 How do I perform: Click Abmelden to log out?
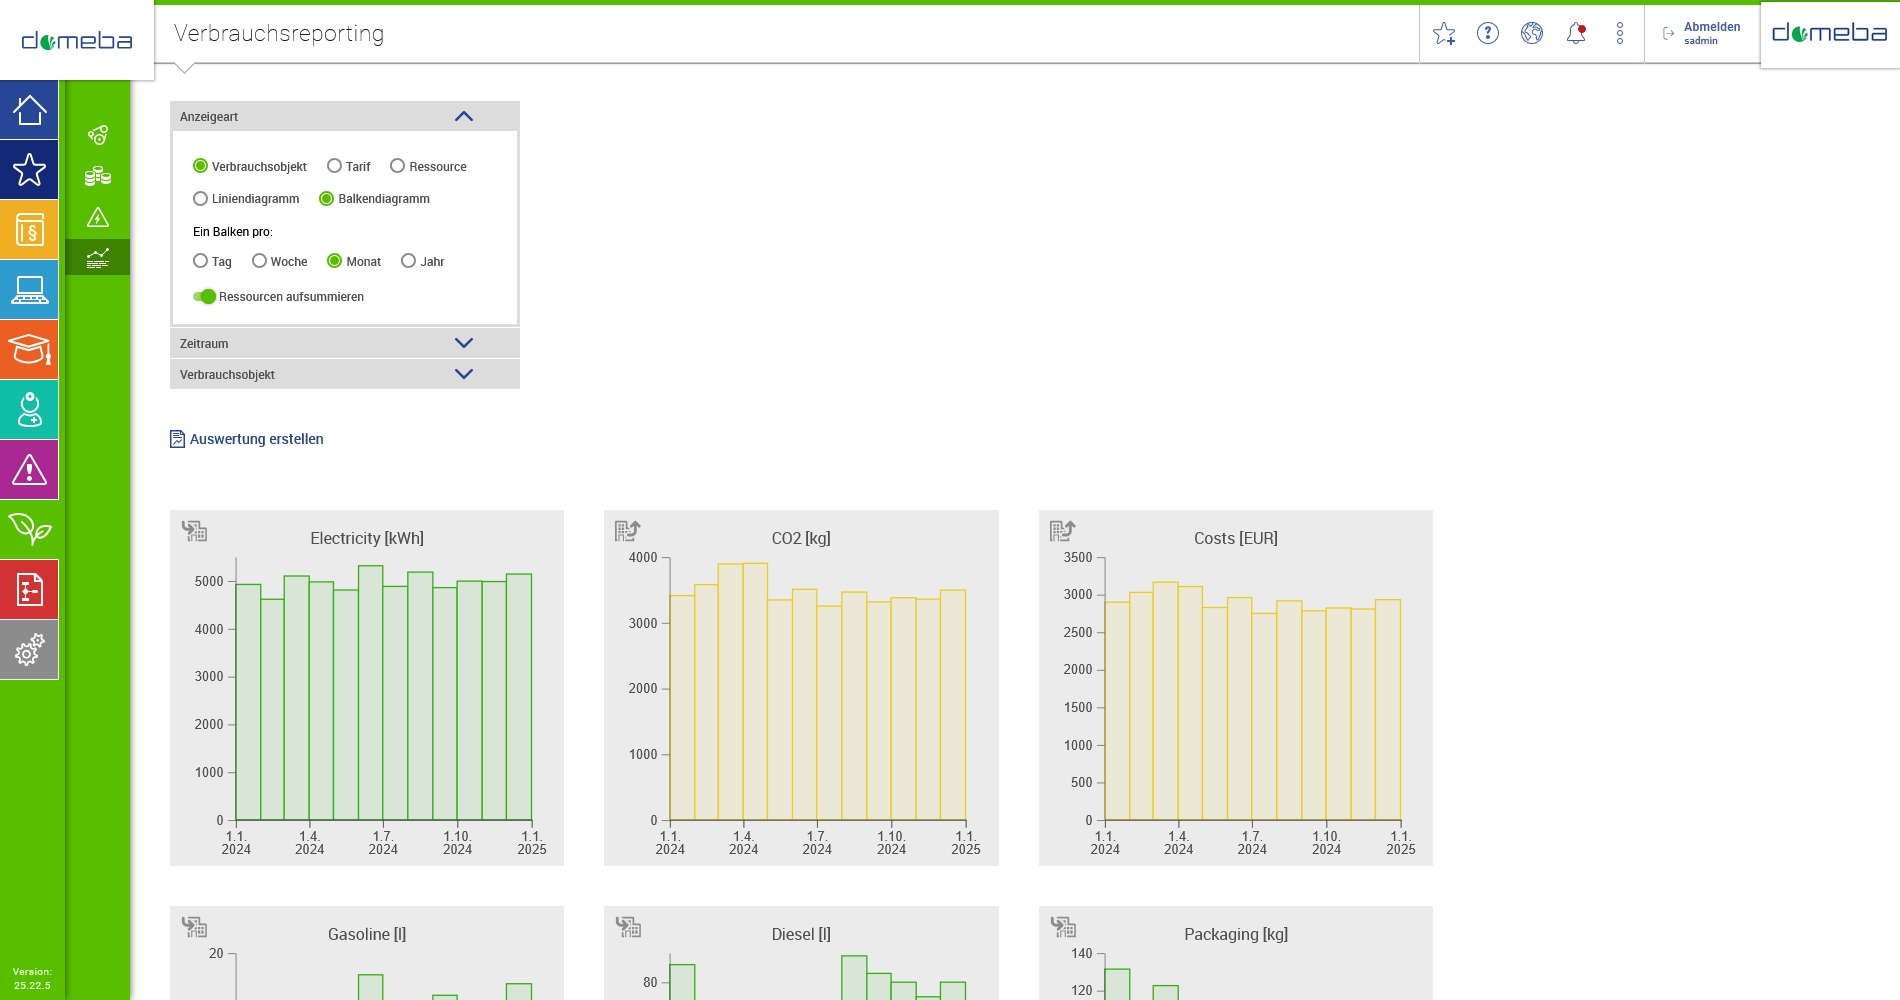(1711, 27)
